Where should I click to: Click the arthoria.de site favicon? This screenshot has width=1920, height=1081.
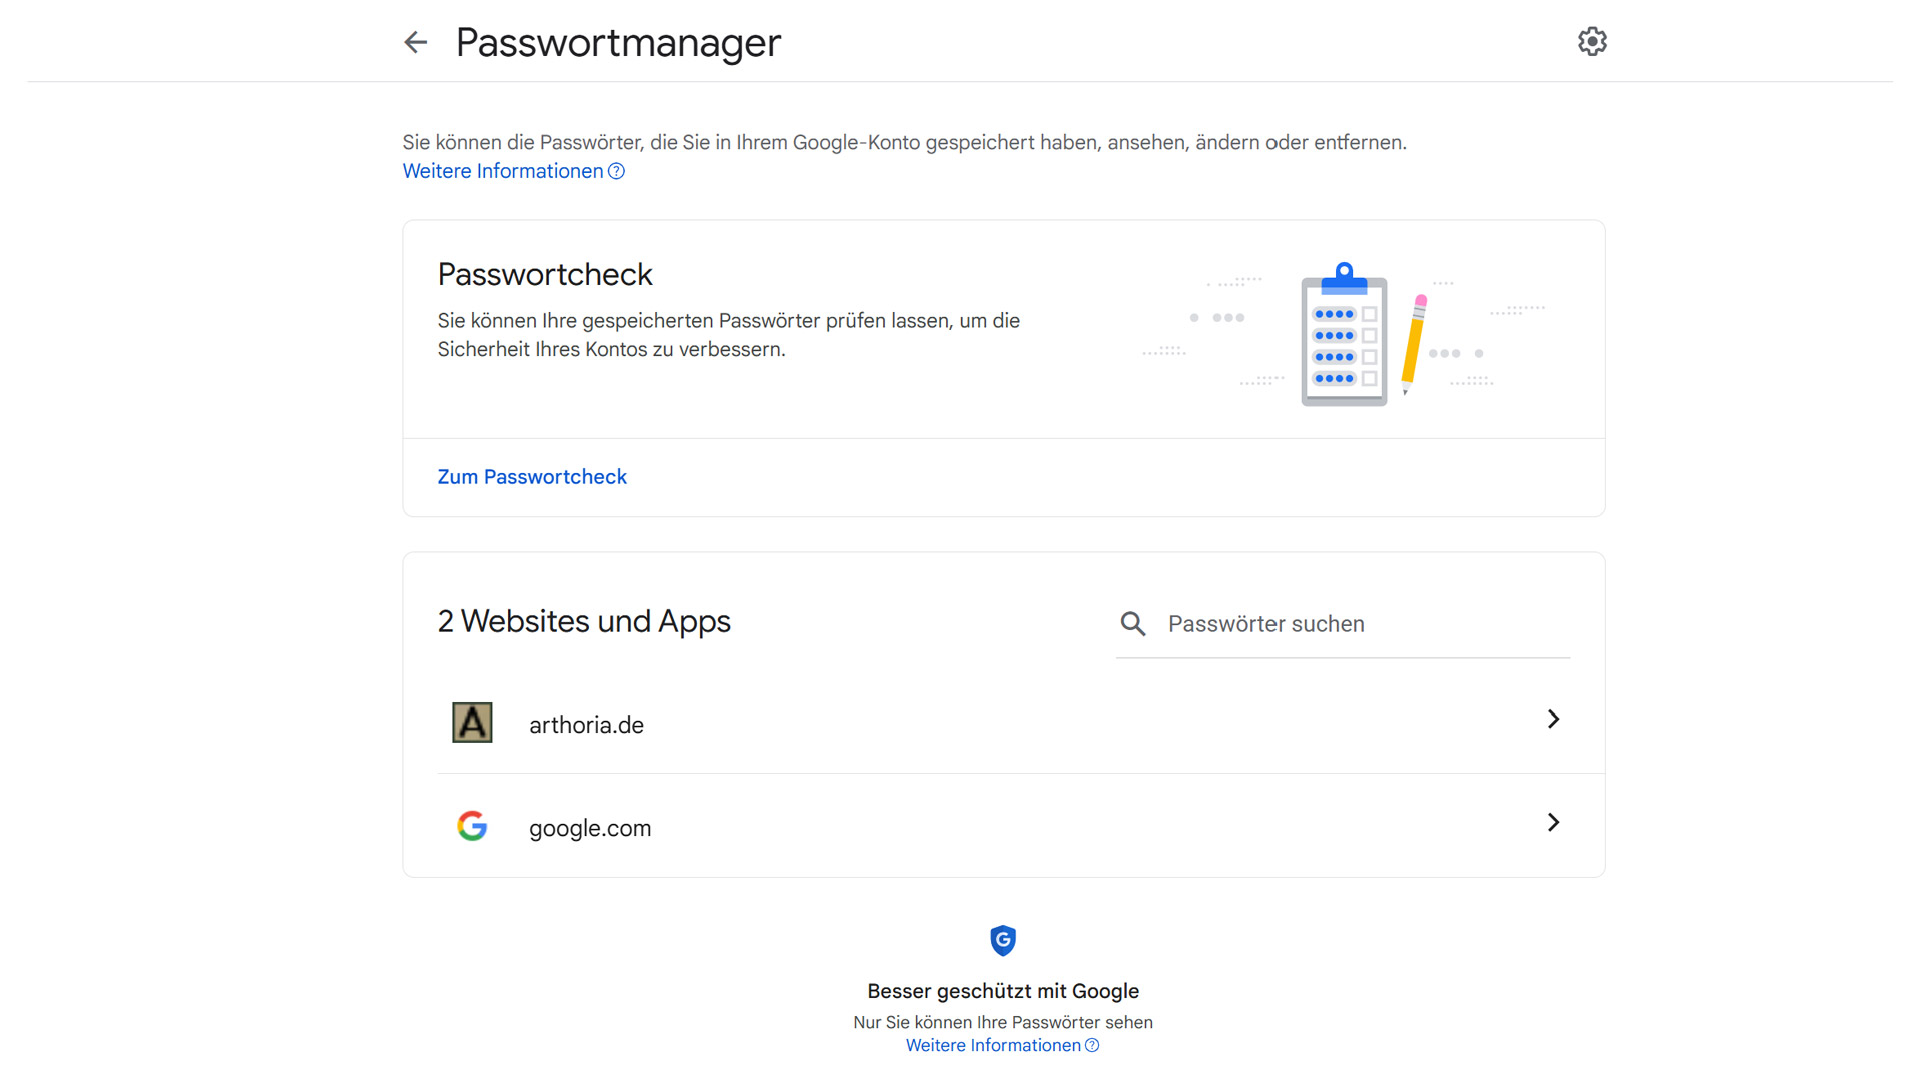click(x=472, y=722)
